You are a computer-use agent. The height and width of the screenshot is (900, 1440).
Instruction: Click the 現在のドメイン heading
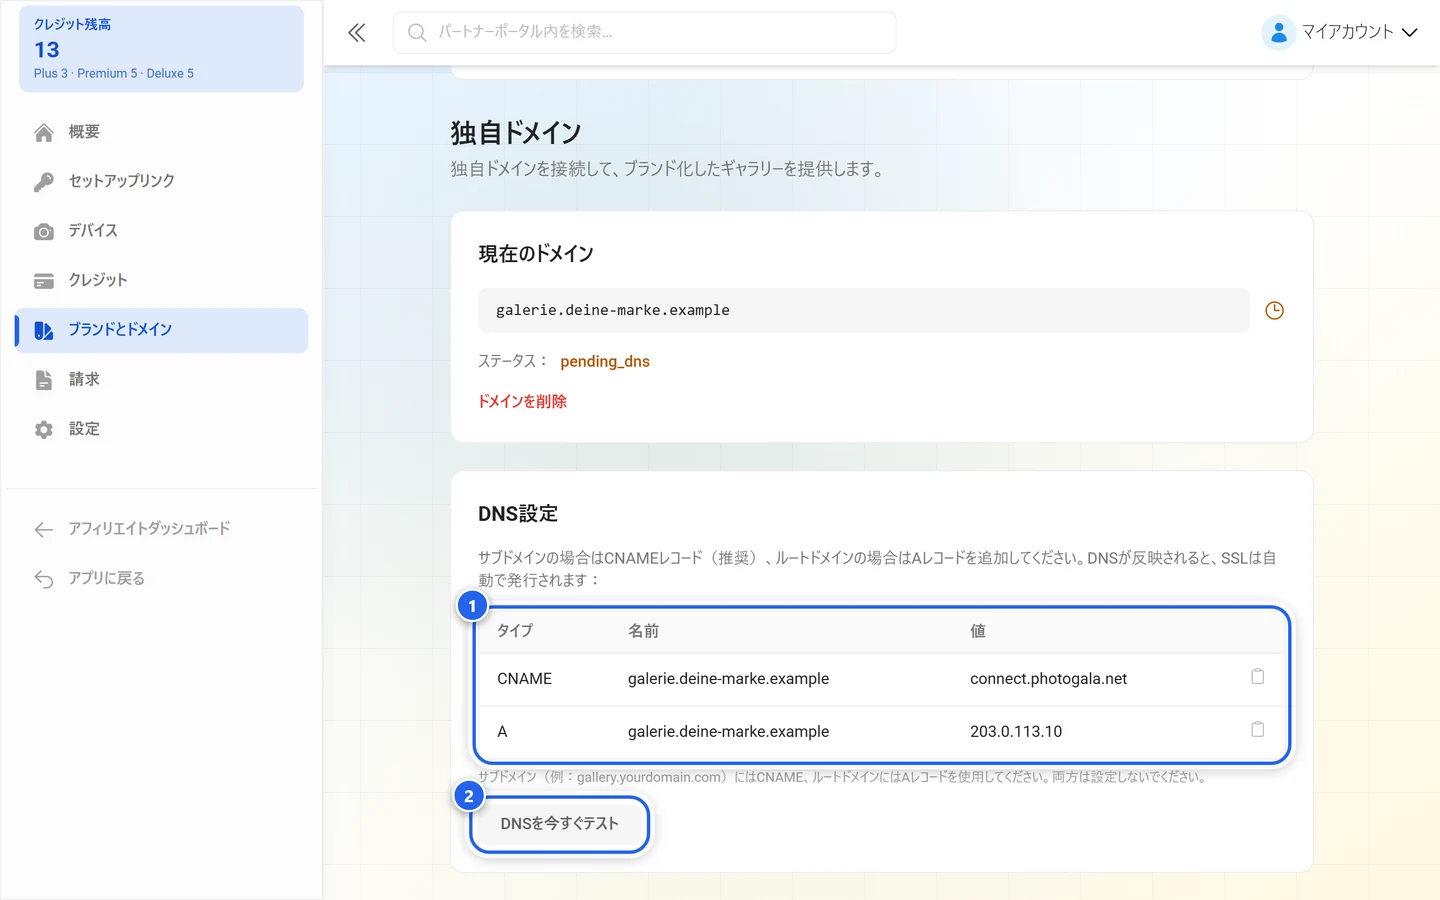[536, 254]
